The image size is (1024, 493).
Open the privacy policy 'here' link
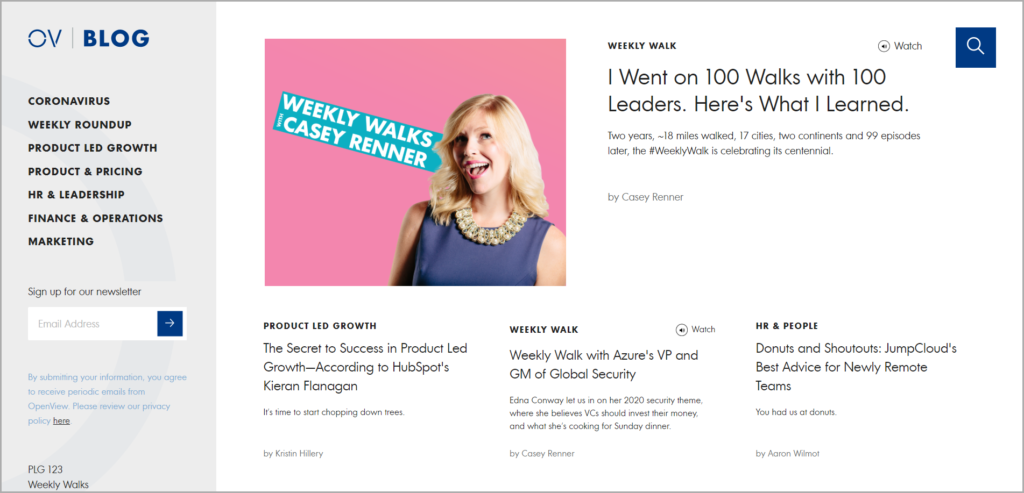point(61,421)
